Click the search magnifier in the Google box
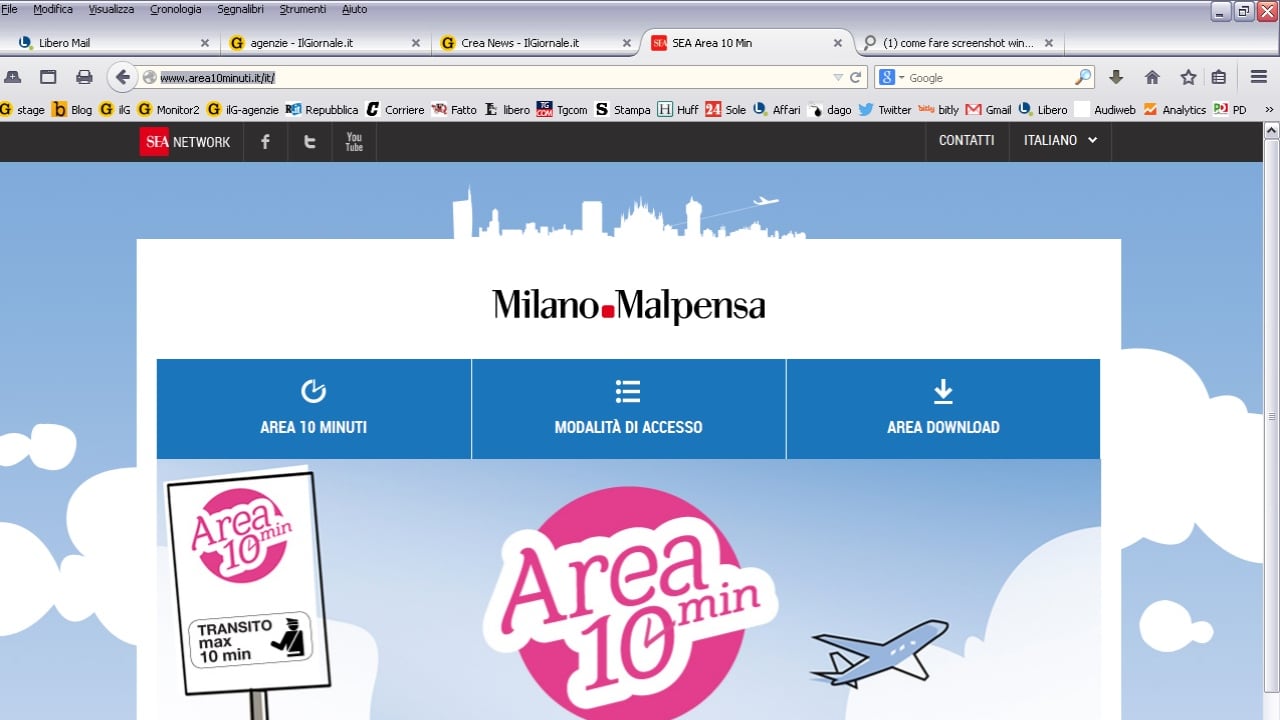Viewport: 1280px width, 720px height. point(1083,77)
